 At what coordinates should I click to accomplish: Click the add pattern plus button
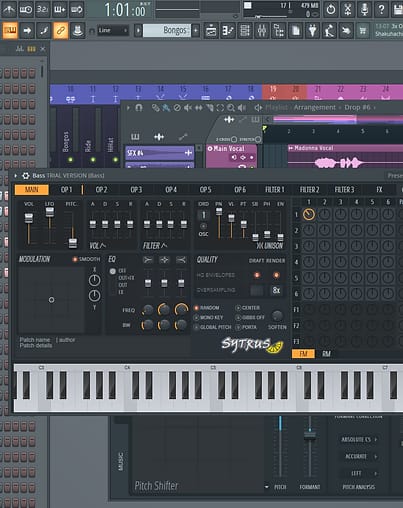point(196,31)
